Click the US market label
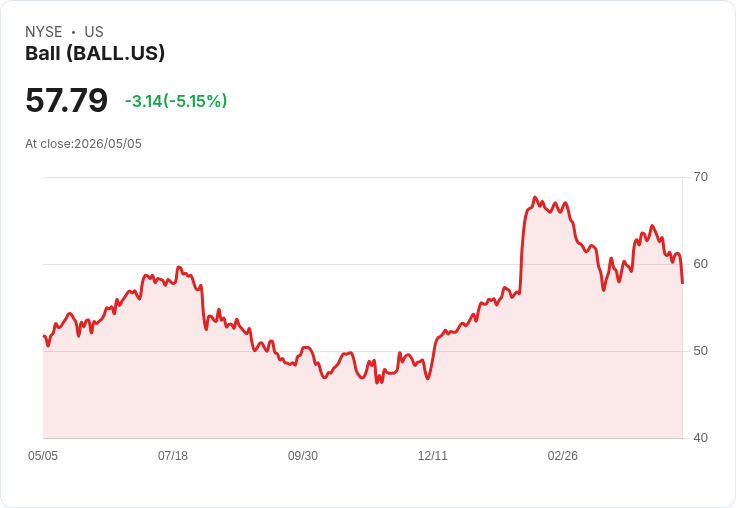The width and height of the screenshot is (736, 508). 94,32
